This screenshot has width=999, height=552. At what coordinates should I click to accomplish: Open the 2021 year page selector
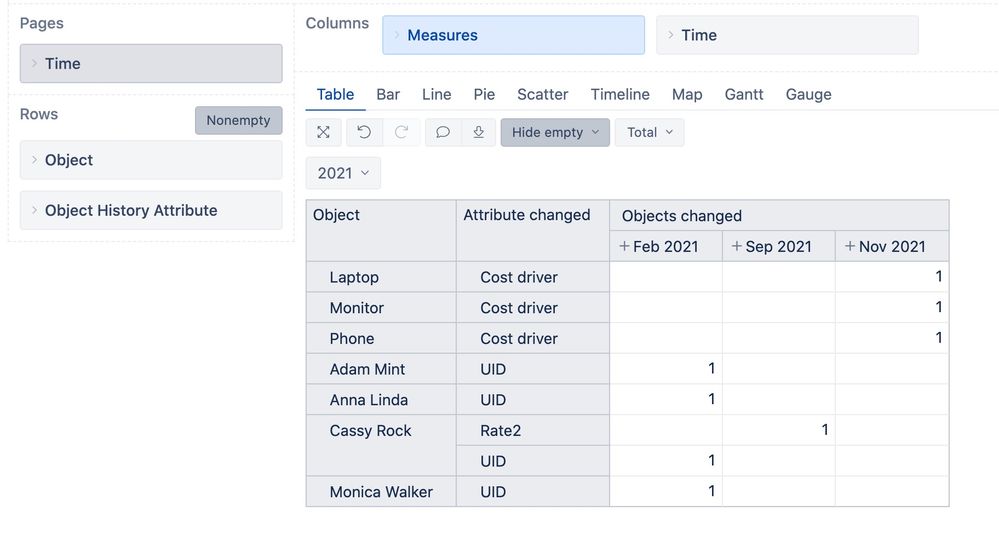pyautogui.click(x=343, y=173)
